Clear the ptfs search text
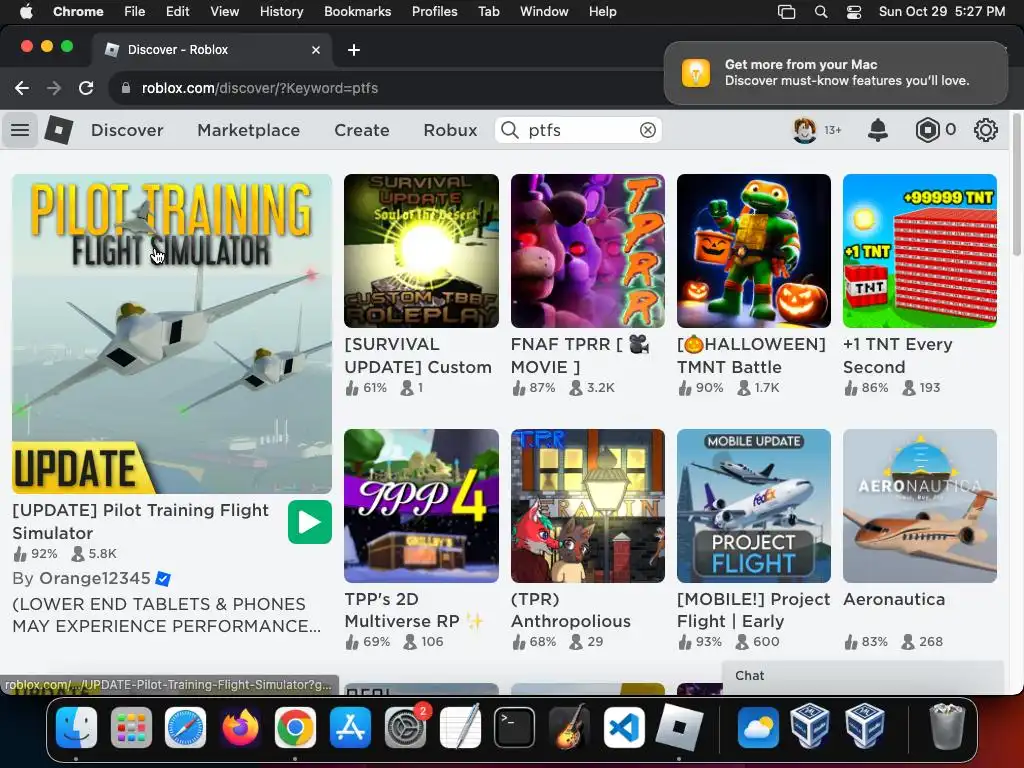 click(647, 130)
